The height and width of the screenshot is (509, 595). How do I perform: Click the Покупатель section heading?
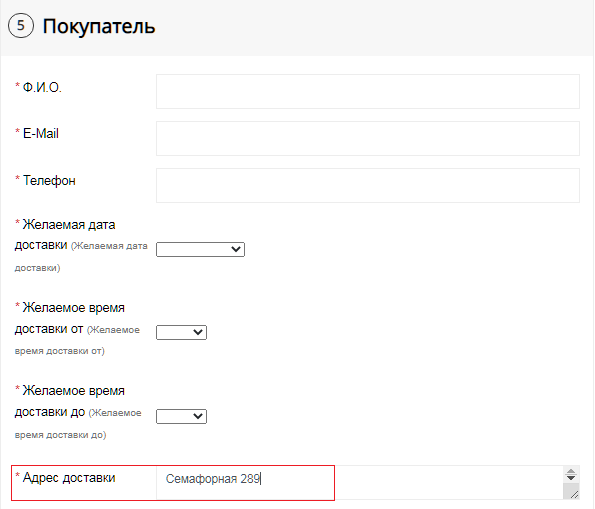(99, 27)
